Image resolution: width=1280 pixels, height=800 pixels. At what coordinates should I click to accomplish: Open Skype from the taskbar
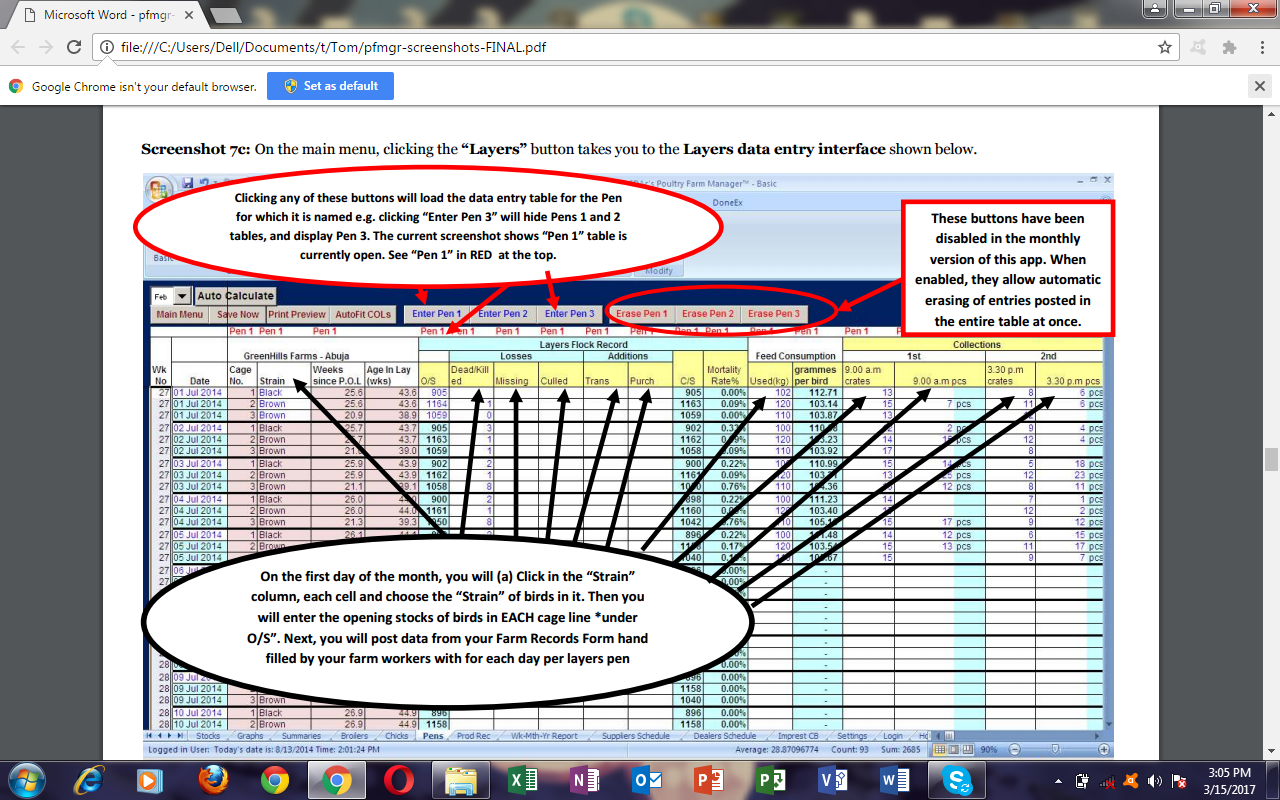click(957, 780)
